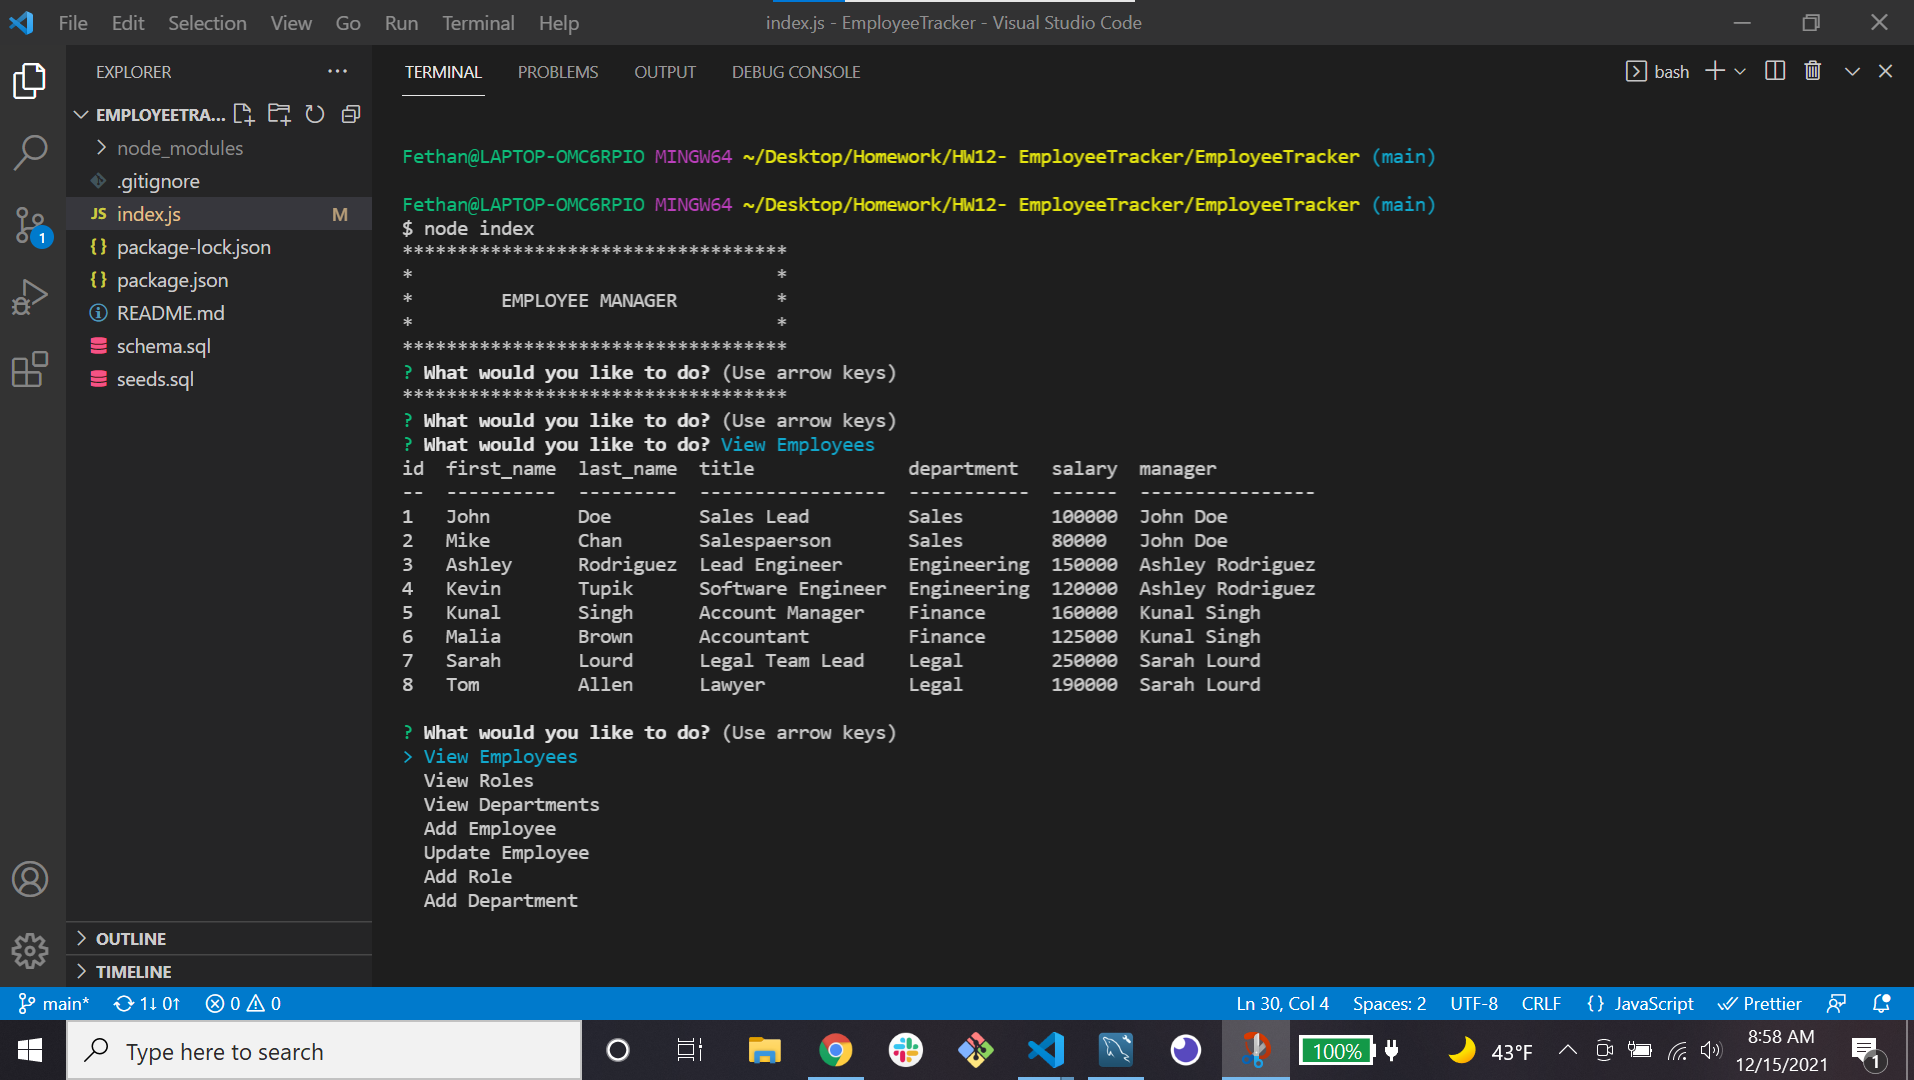The width and height of the screenshot is (1914, 1080).
Task: Open a new terminal with the plus icon
Action: [1714, 71]
